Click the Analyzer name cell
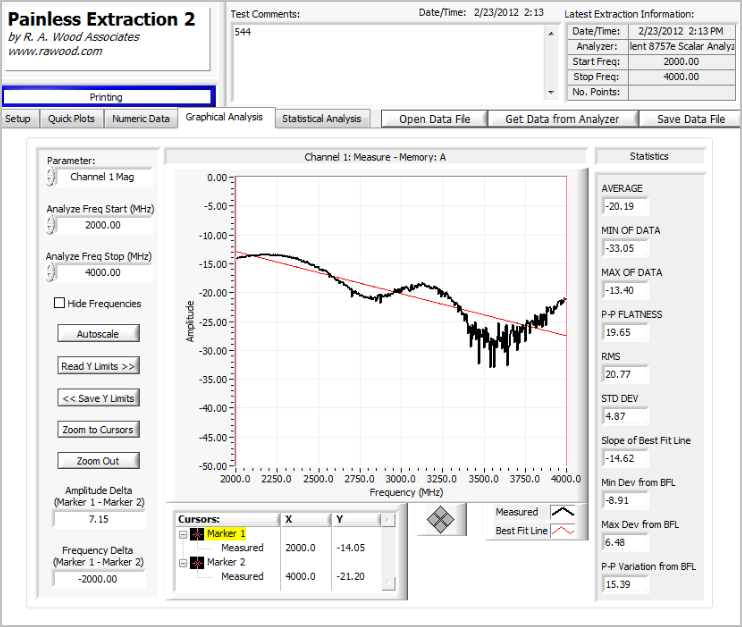The width and height of the screenshot is (742, 627). (681, 46)
